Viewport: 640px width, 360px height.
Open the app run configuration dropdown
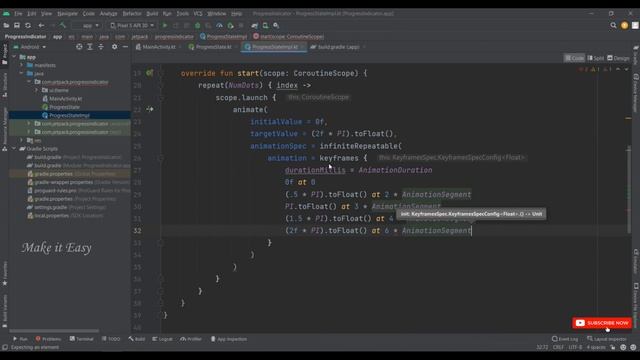coord(87,25)
